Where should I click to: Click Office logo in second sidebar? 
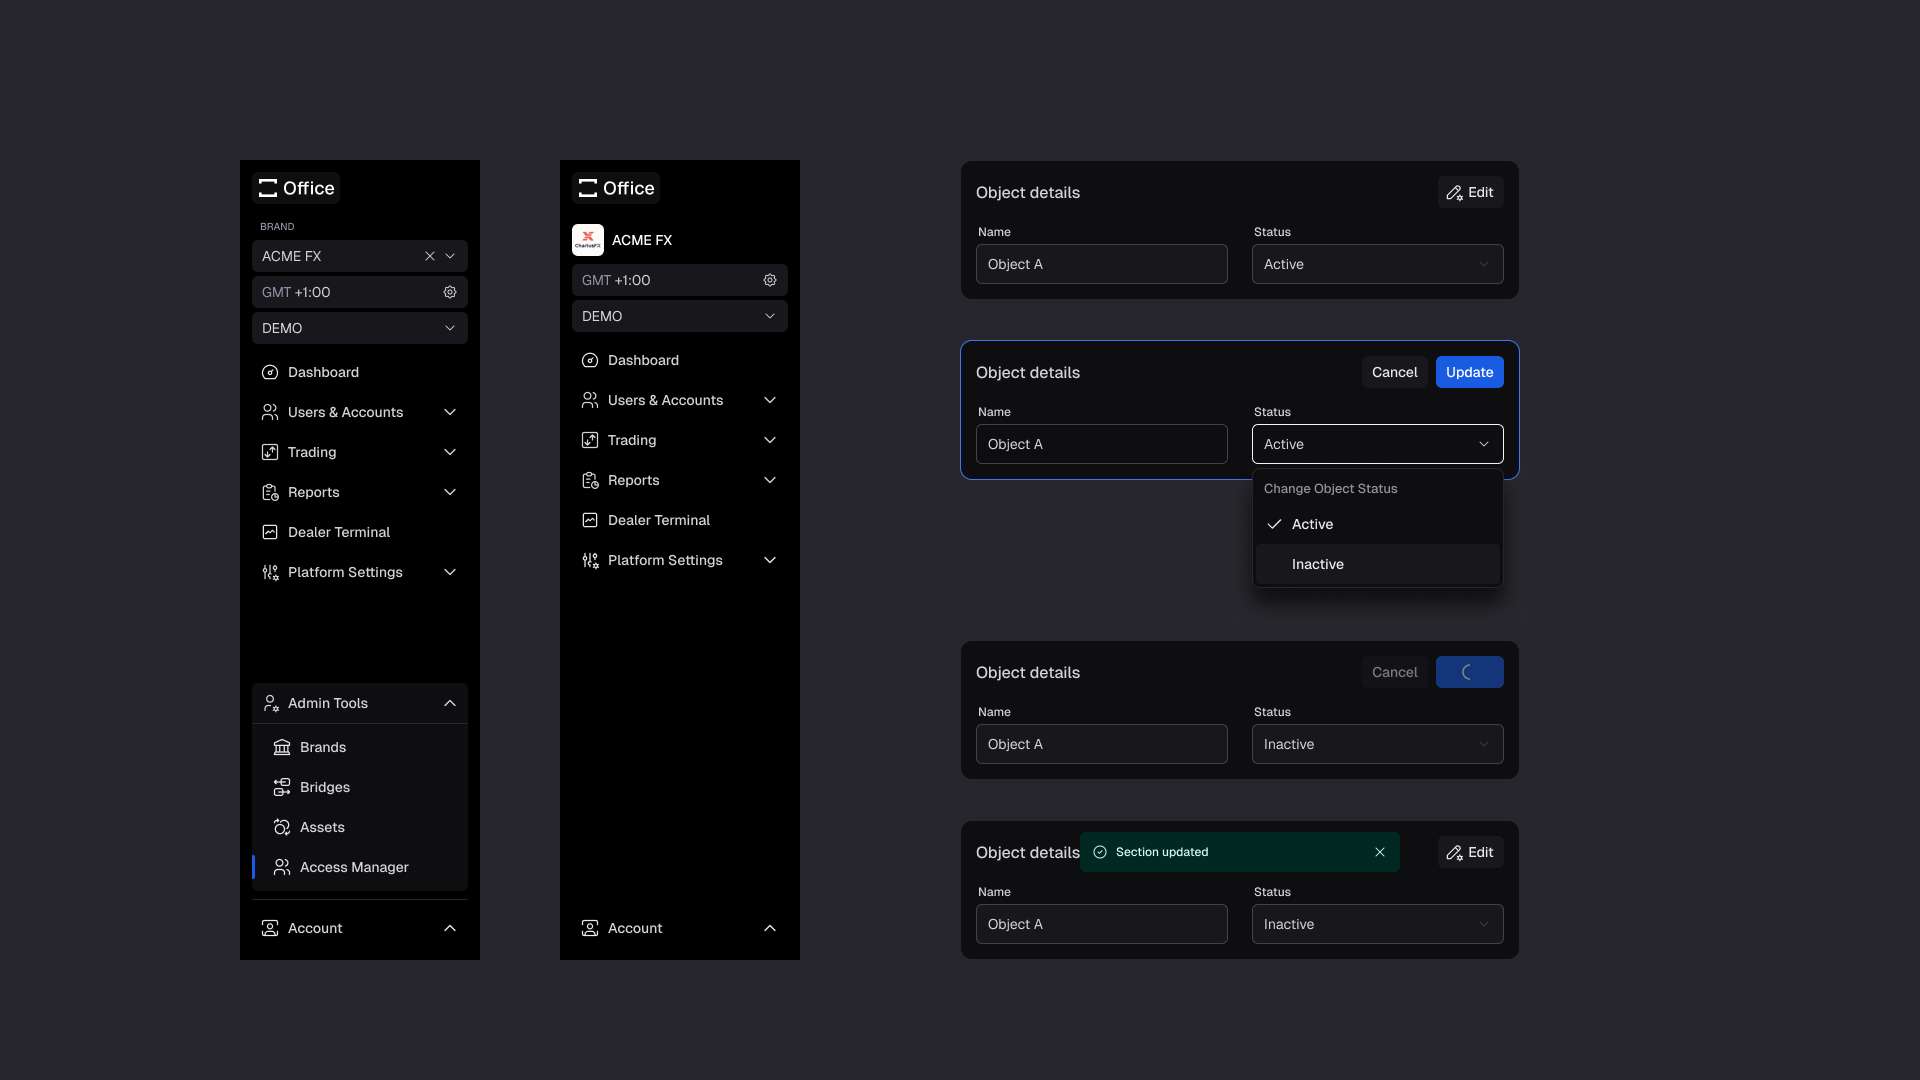coord(616,188)
